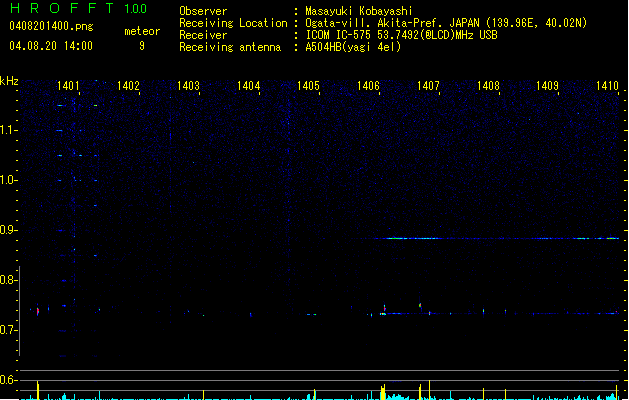
Task: Click the 1401 time axis marker
Action: tap(68, 86)
